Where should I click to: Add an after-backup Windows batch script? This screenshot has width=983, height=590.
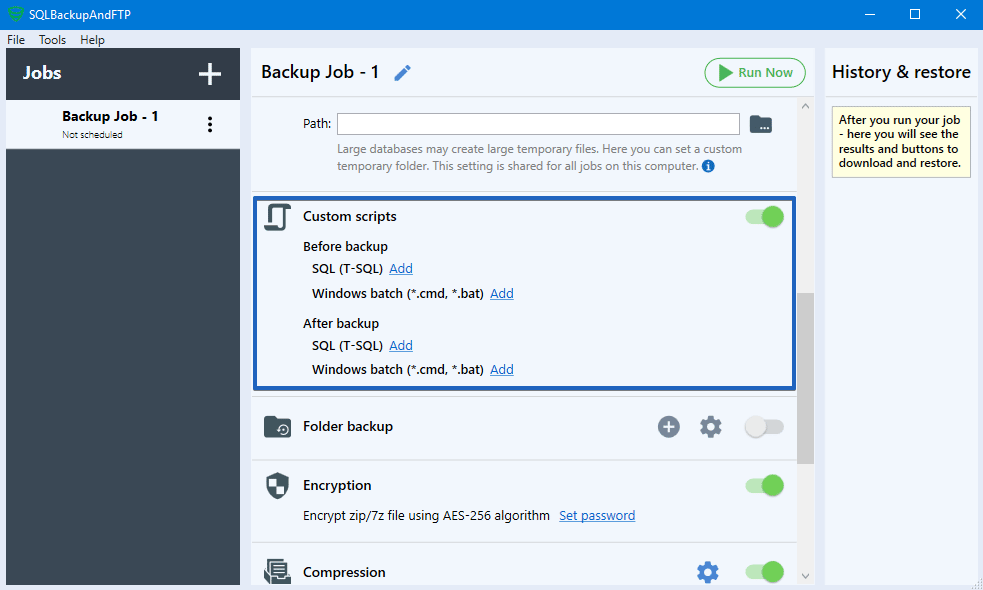(x=502, y=369)
